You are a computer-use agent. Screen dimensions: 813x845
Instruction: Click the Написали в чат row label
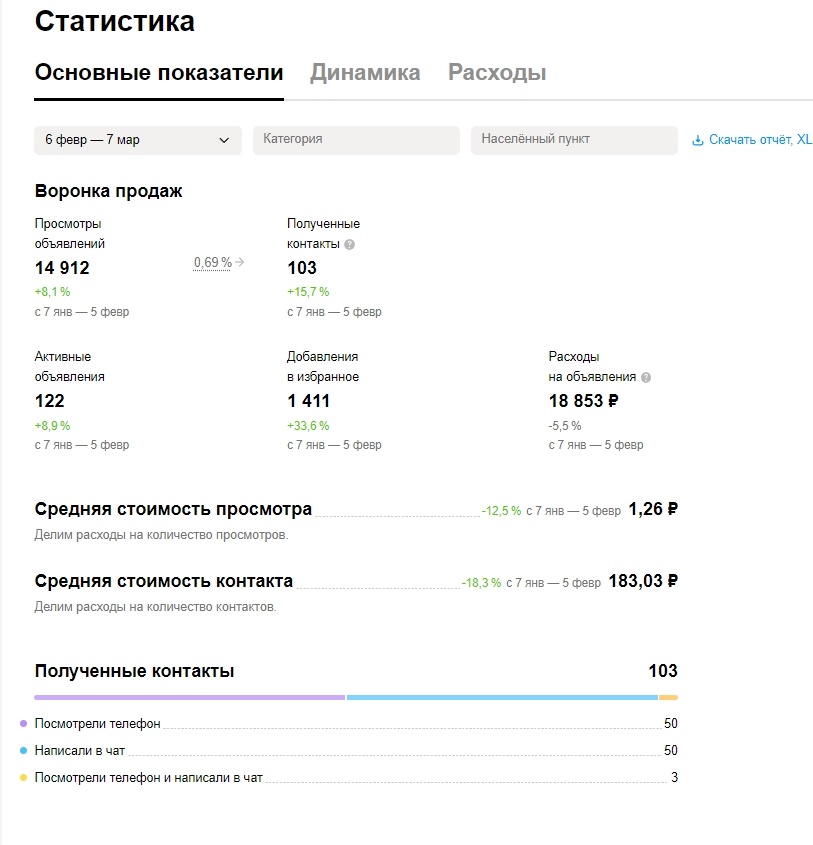click(x=80, y=751)
